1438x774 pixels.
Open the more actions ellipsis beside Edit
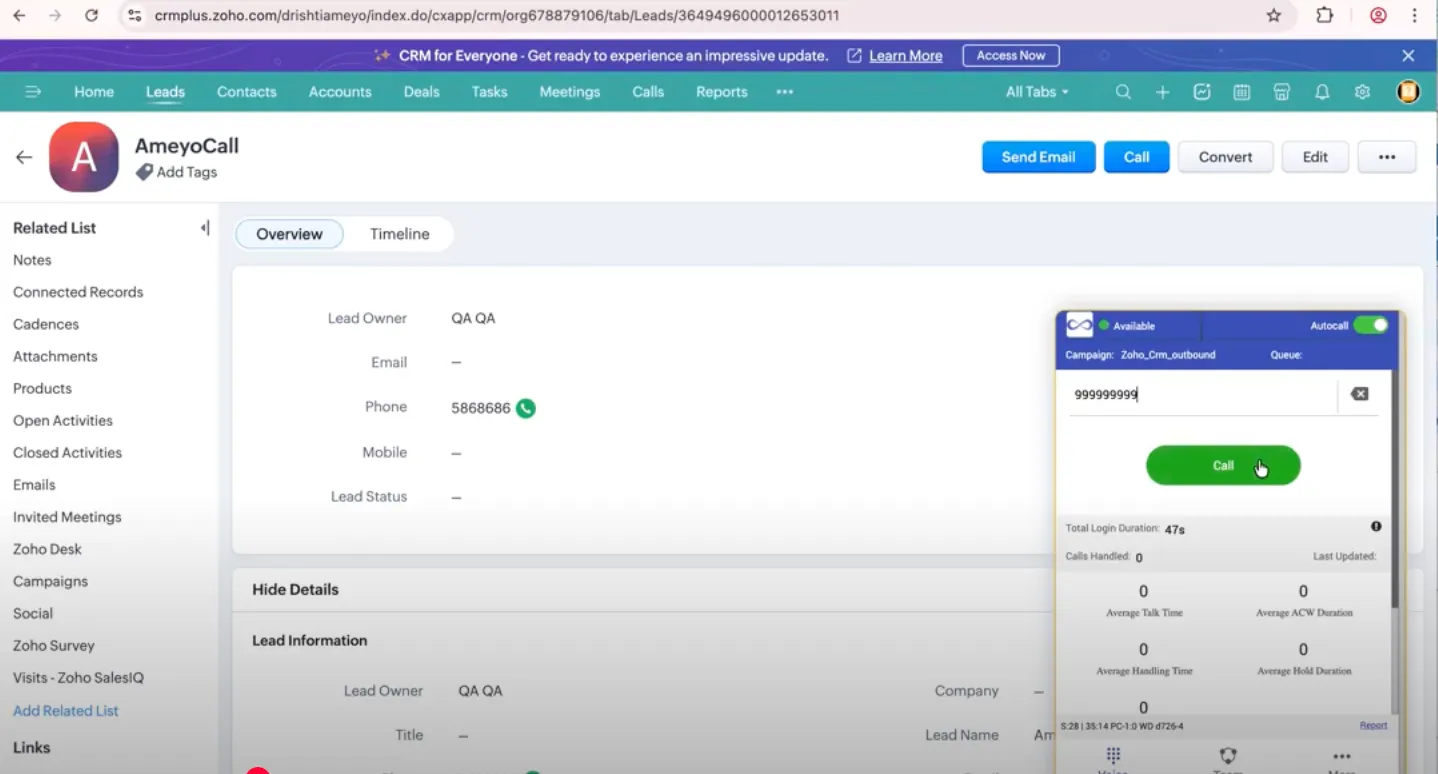point(1386,157)
